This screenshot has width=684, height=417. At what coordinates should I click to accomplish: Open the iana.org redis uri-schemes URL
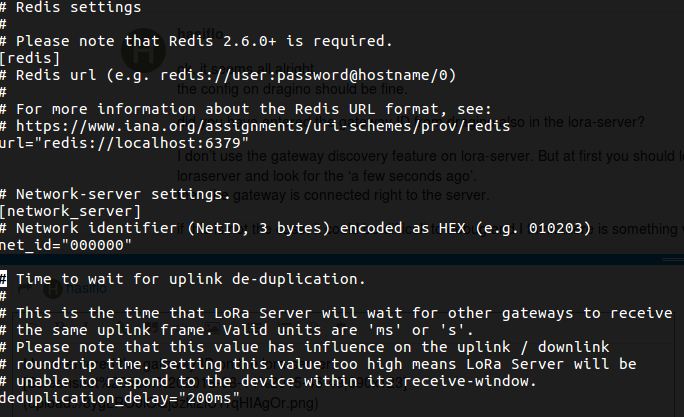click(x=263, y=126)
